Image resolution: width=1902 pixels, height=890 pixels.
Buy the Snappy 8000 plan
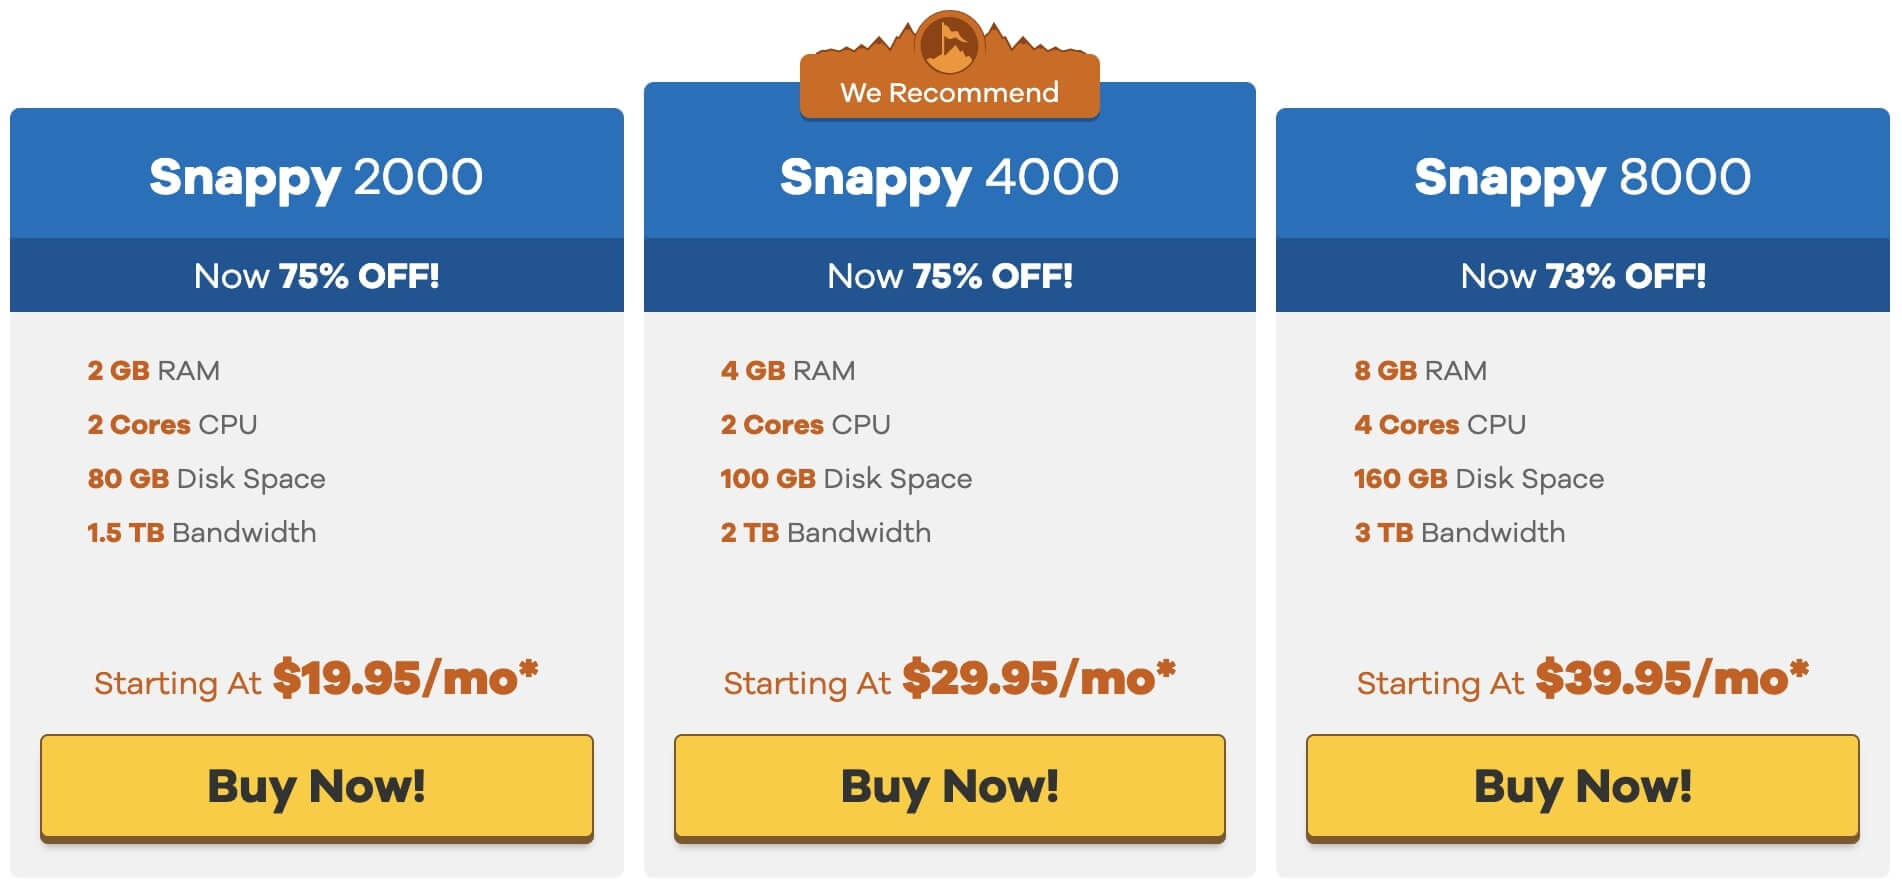[1583, 788]
